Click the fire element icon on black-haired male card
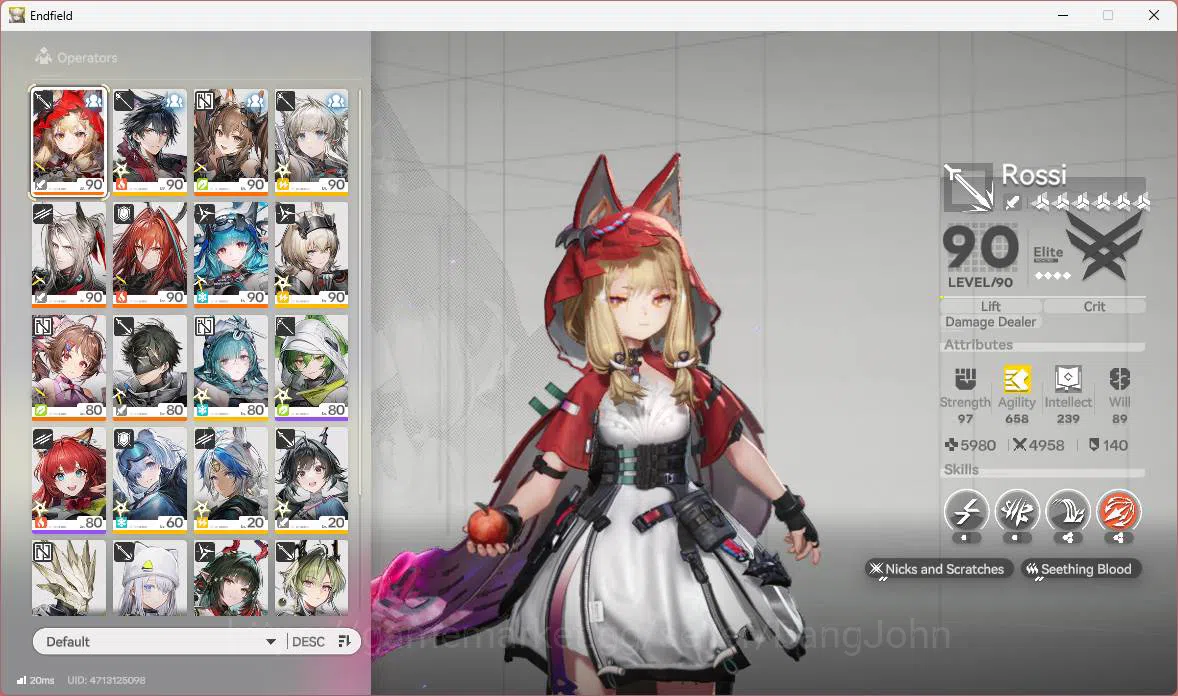Viewport: 1178px width, 696px height. (121, 184)
